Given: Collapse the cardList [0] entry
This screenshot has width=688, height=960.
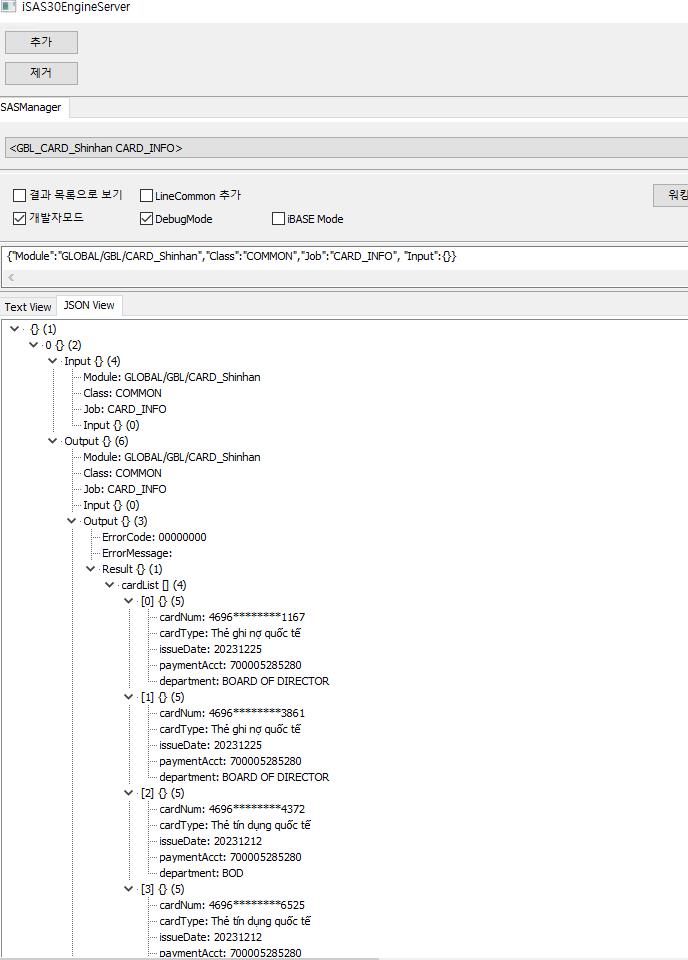Looking at the screenshot, I should coord(129,601).
